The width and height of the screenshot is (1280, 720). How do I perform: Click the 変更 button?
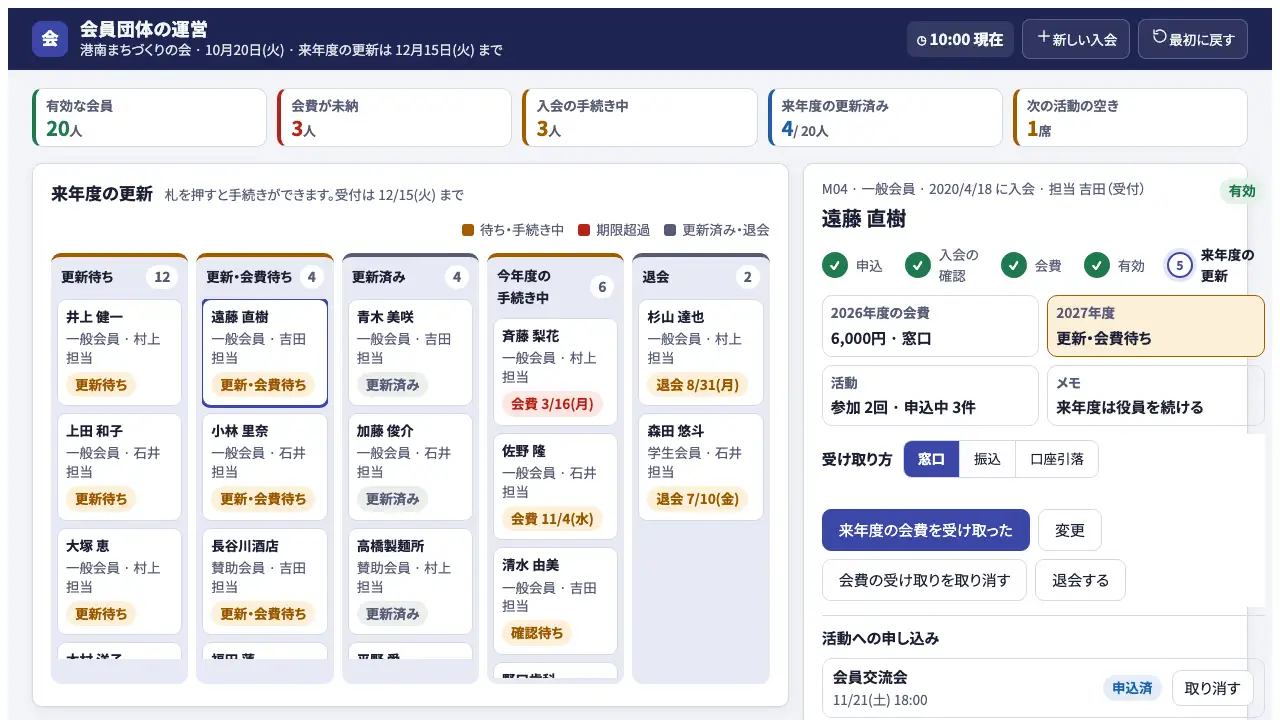(x=1070, y=530)
